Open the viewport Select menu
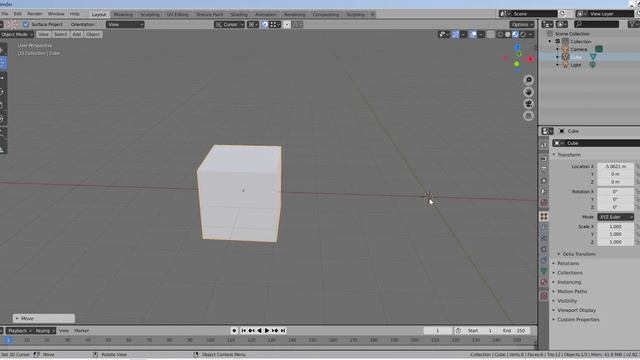The height and width of the screenshot is (360, 640). click(60, 34)
